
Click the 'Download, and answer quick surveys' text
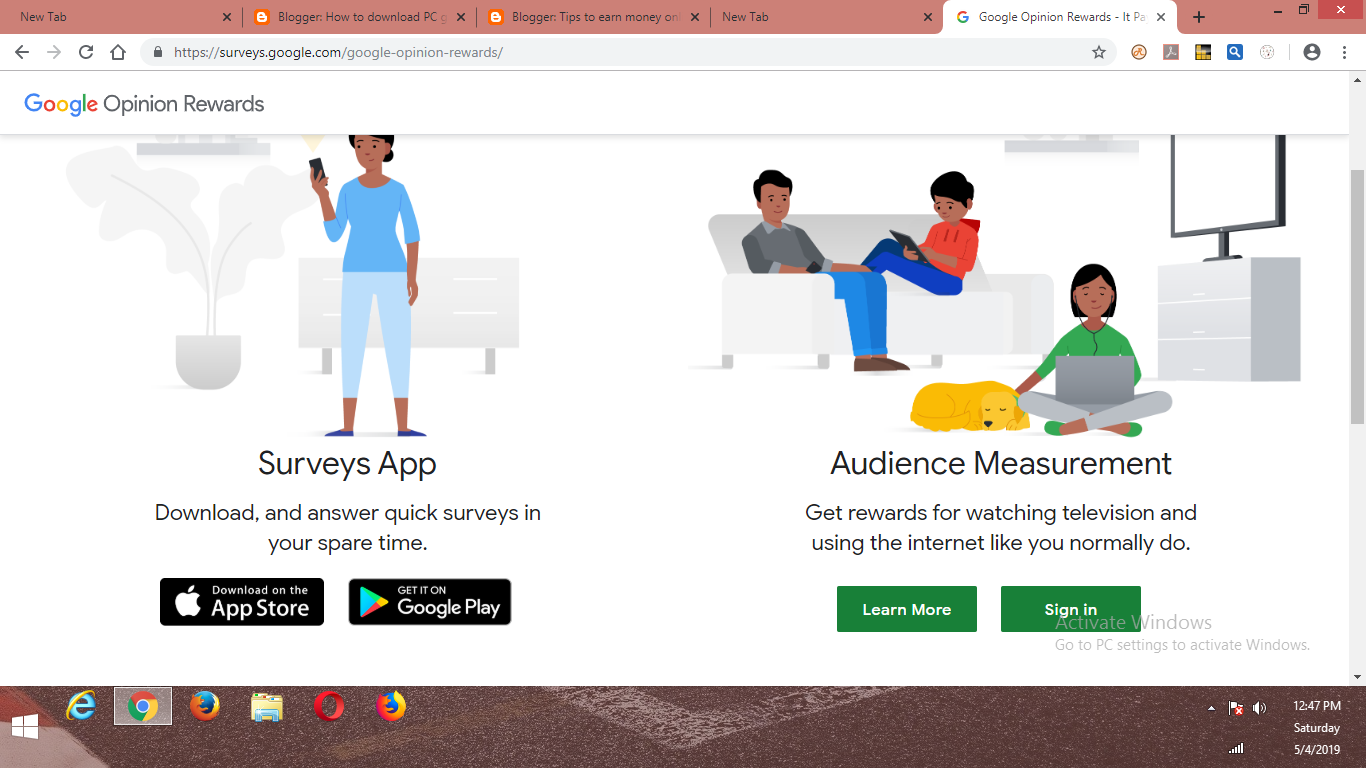[x=347, y=528]
